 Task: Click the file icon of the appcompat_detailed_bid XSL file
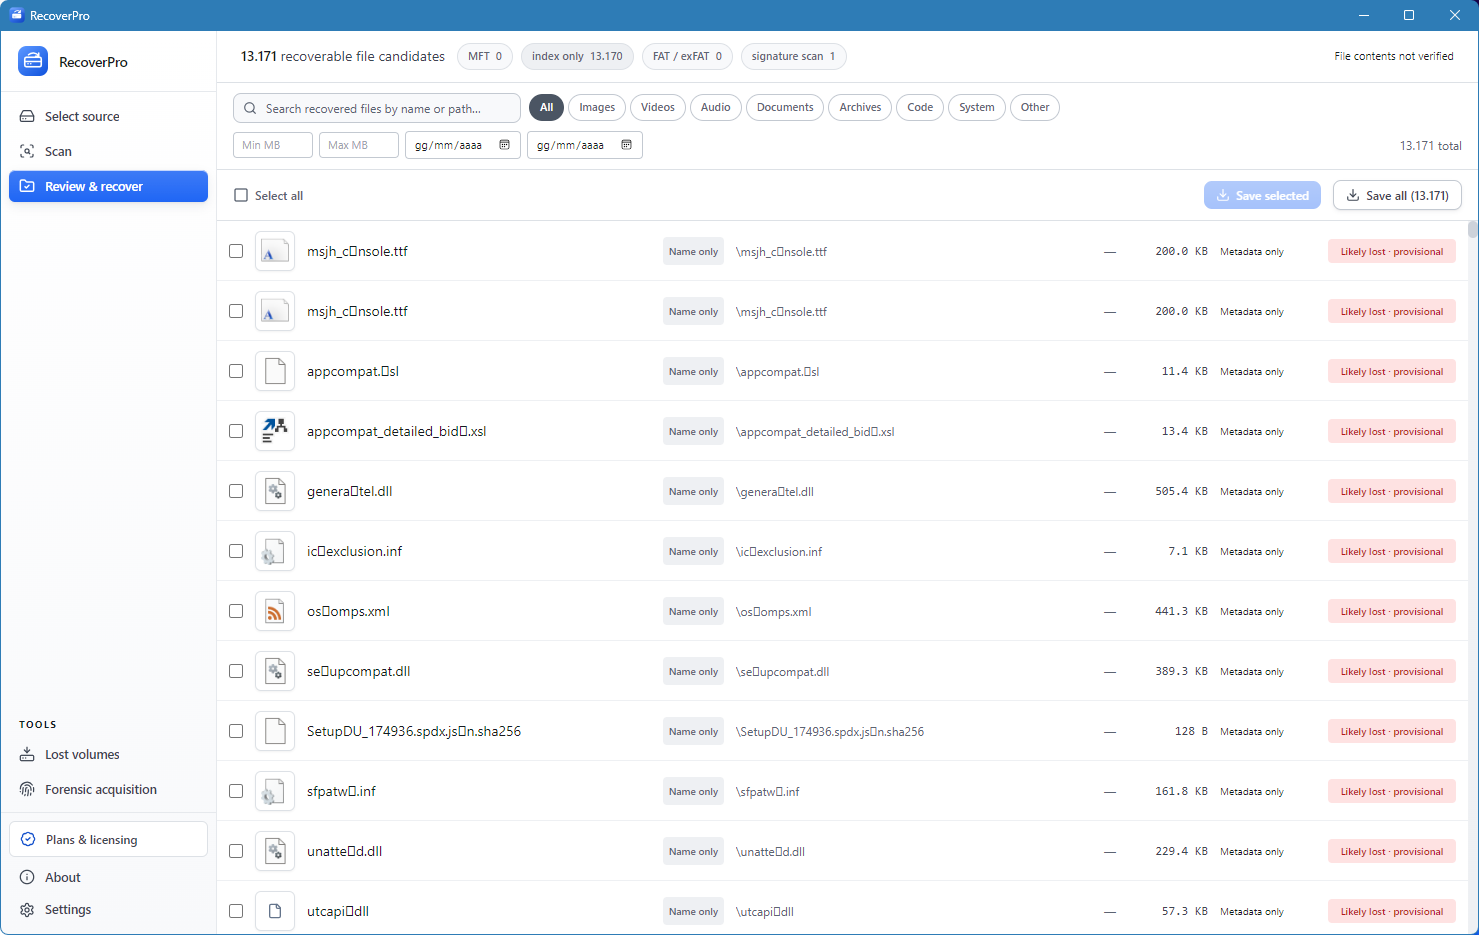tap(275, 431)
